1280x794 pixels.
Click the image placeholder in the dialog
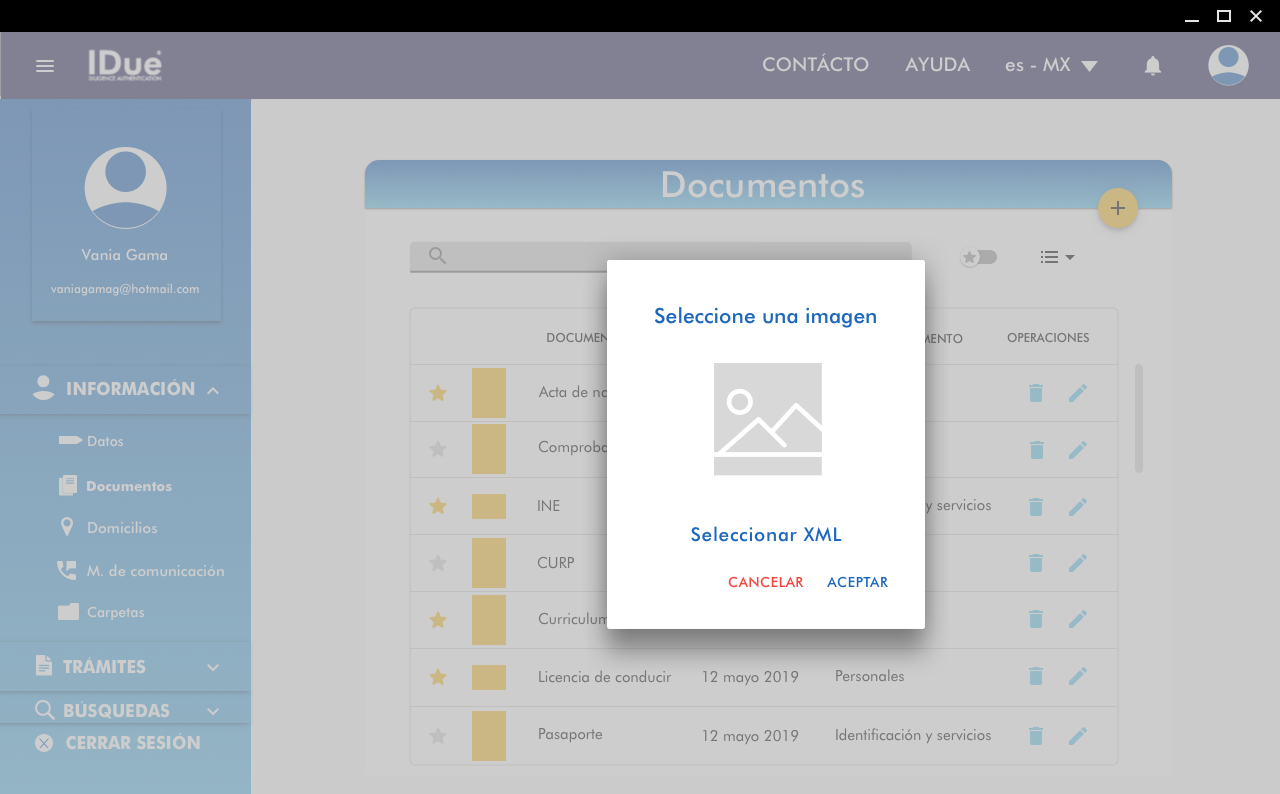767,419
